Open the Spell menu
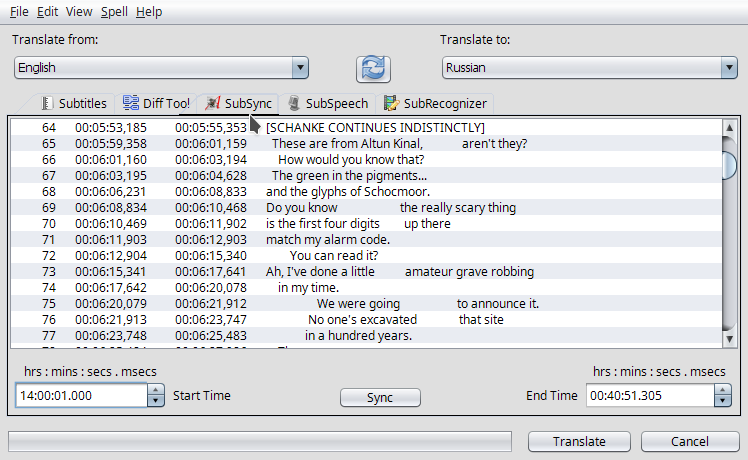Screen dimensions: 748x460 [114, 11]
